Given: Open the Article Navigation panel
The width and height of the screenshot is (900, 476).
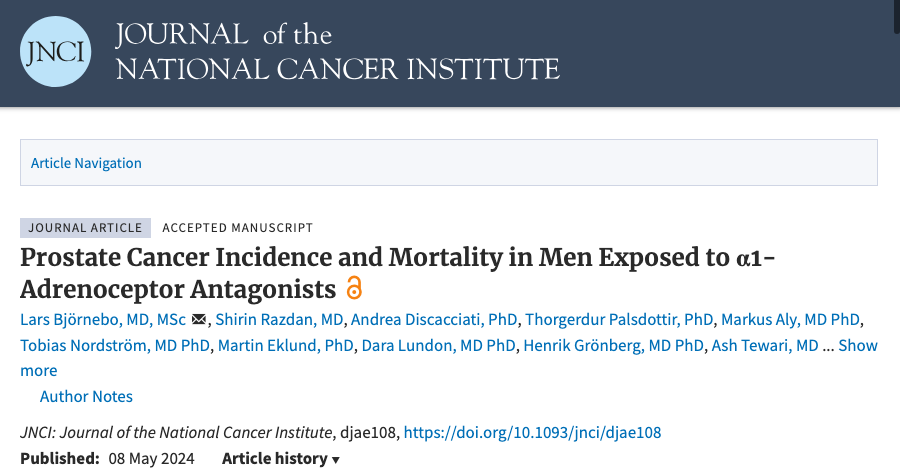Looking at the screenshot, I should point(86,163).
